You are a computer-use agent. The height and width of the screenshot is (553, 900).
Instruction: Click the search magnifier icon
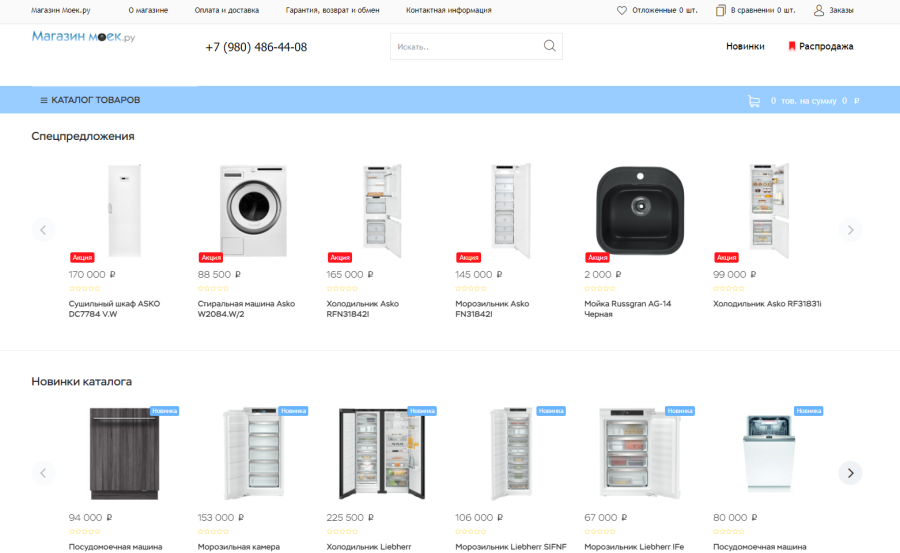point(549,46)
